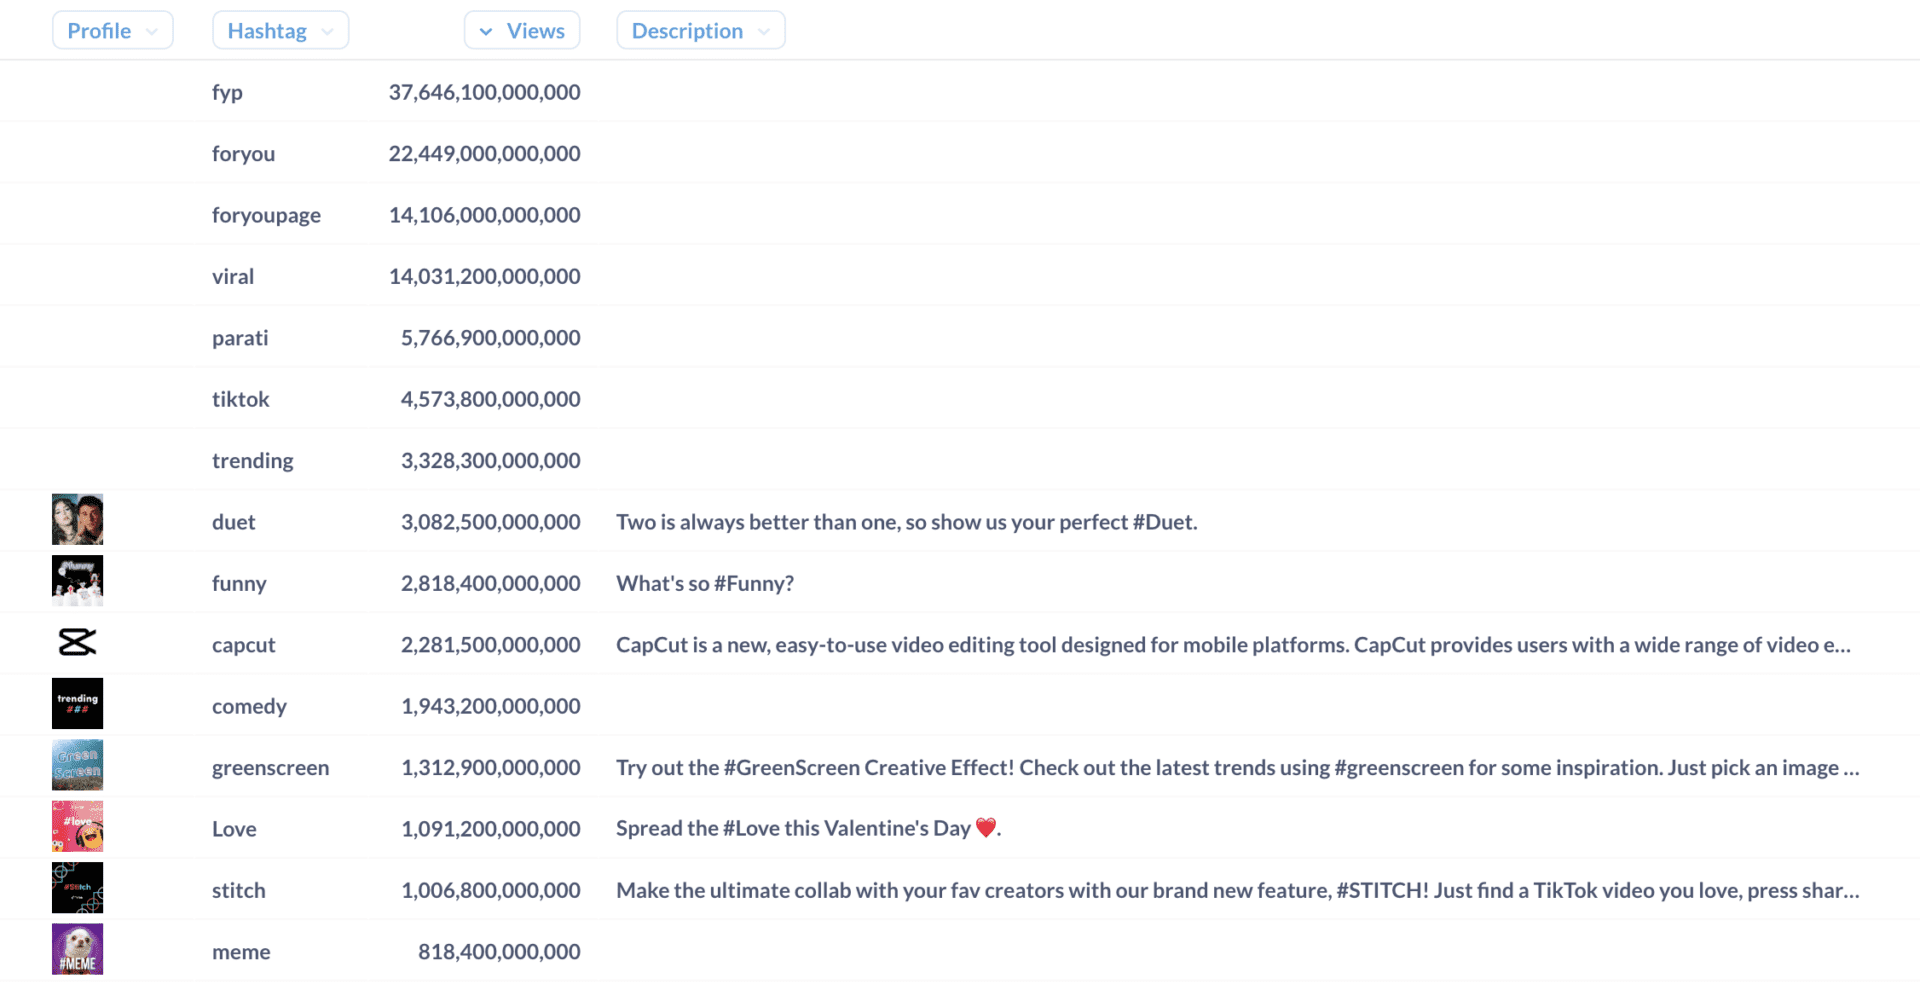Click the views value 14,031,200,000,000
The image size is (1920, 984).
coord(484,276)
